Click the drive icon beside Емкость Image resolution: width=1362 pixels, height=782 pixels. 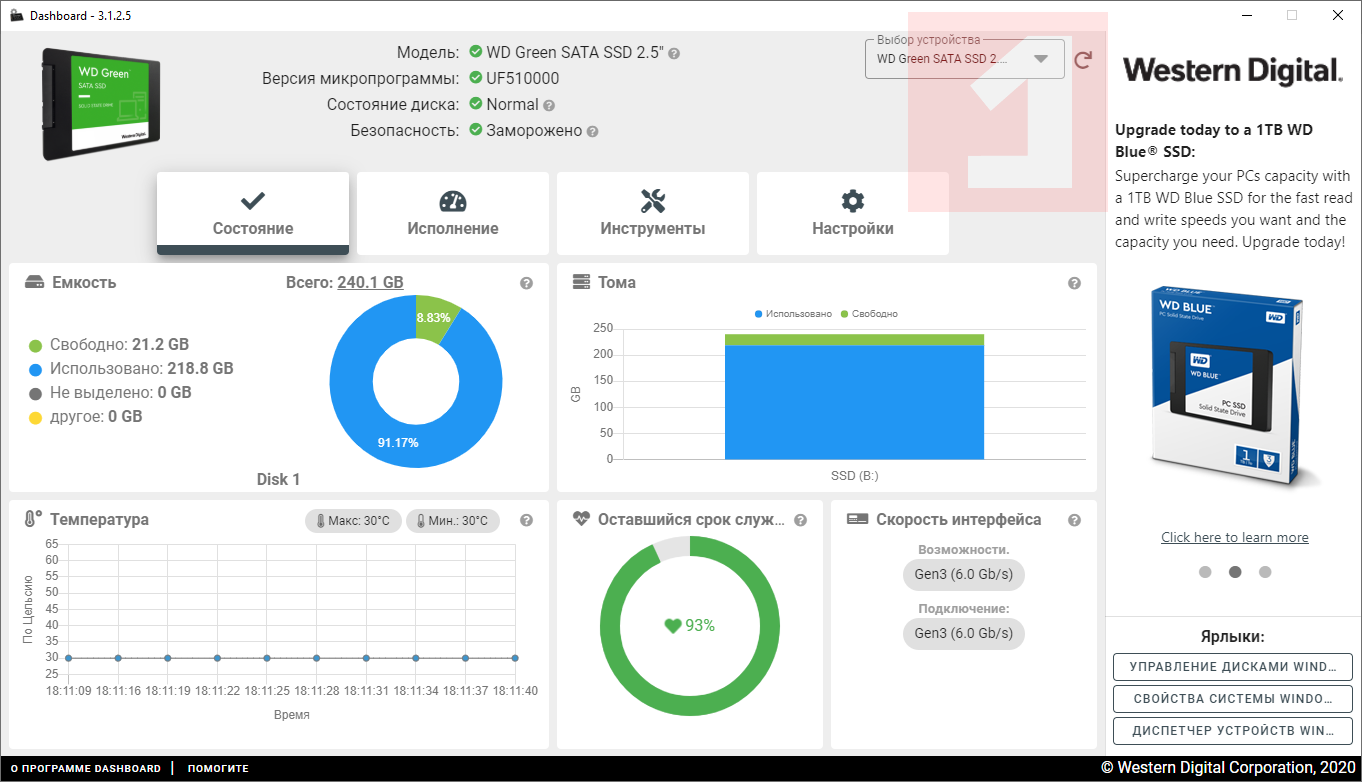(x=34, y=282)
